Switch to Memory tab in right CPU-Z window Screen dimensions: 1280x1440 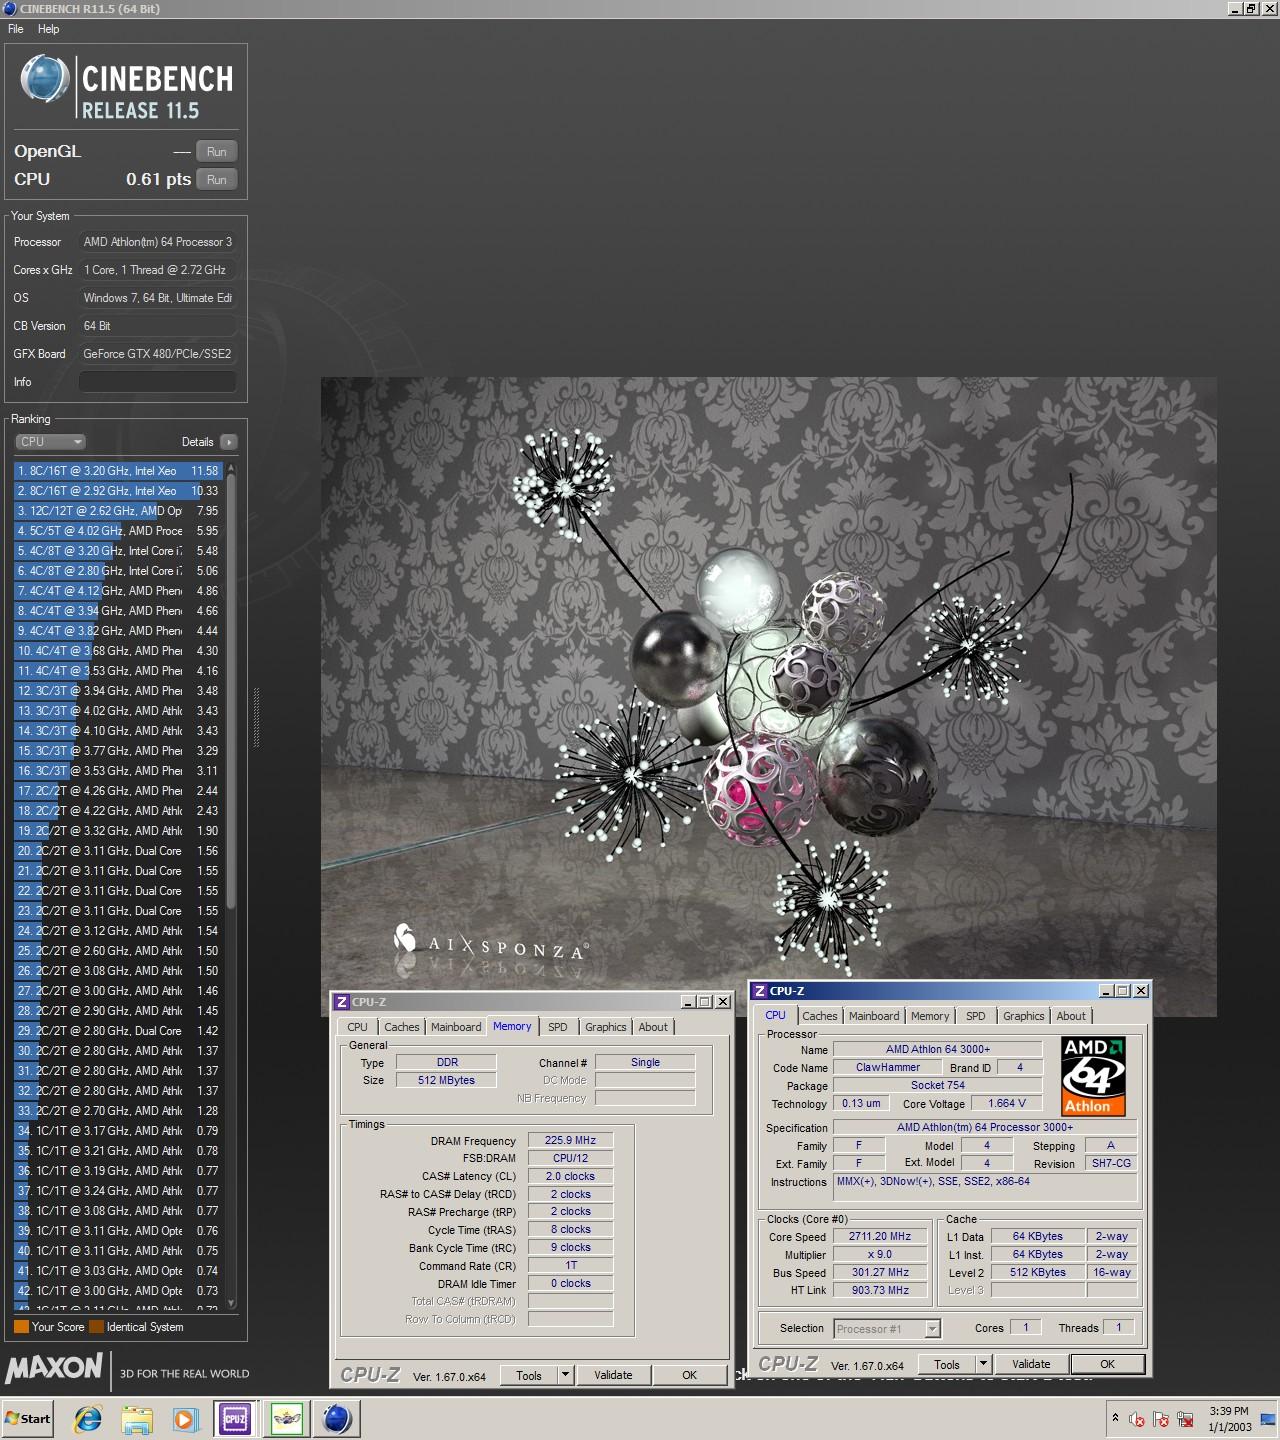[x=930, y=1016]
